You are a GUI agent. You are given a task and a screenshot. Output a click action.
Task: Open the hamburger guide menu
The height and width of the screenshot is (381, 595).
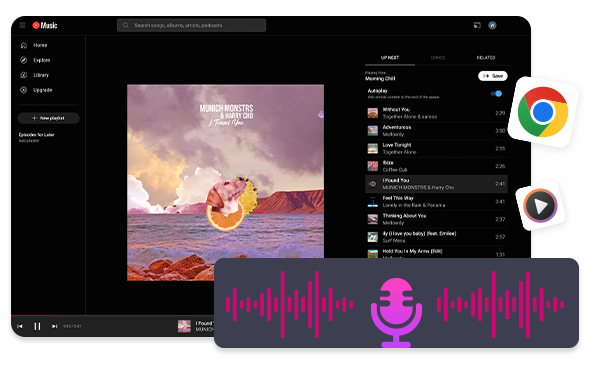tap(22, 25)
